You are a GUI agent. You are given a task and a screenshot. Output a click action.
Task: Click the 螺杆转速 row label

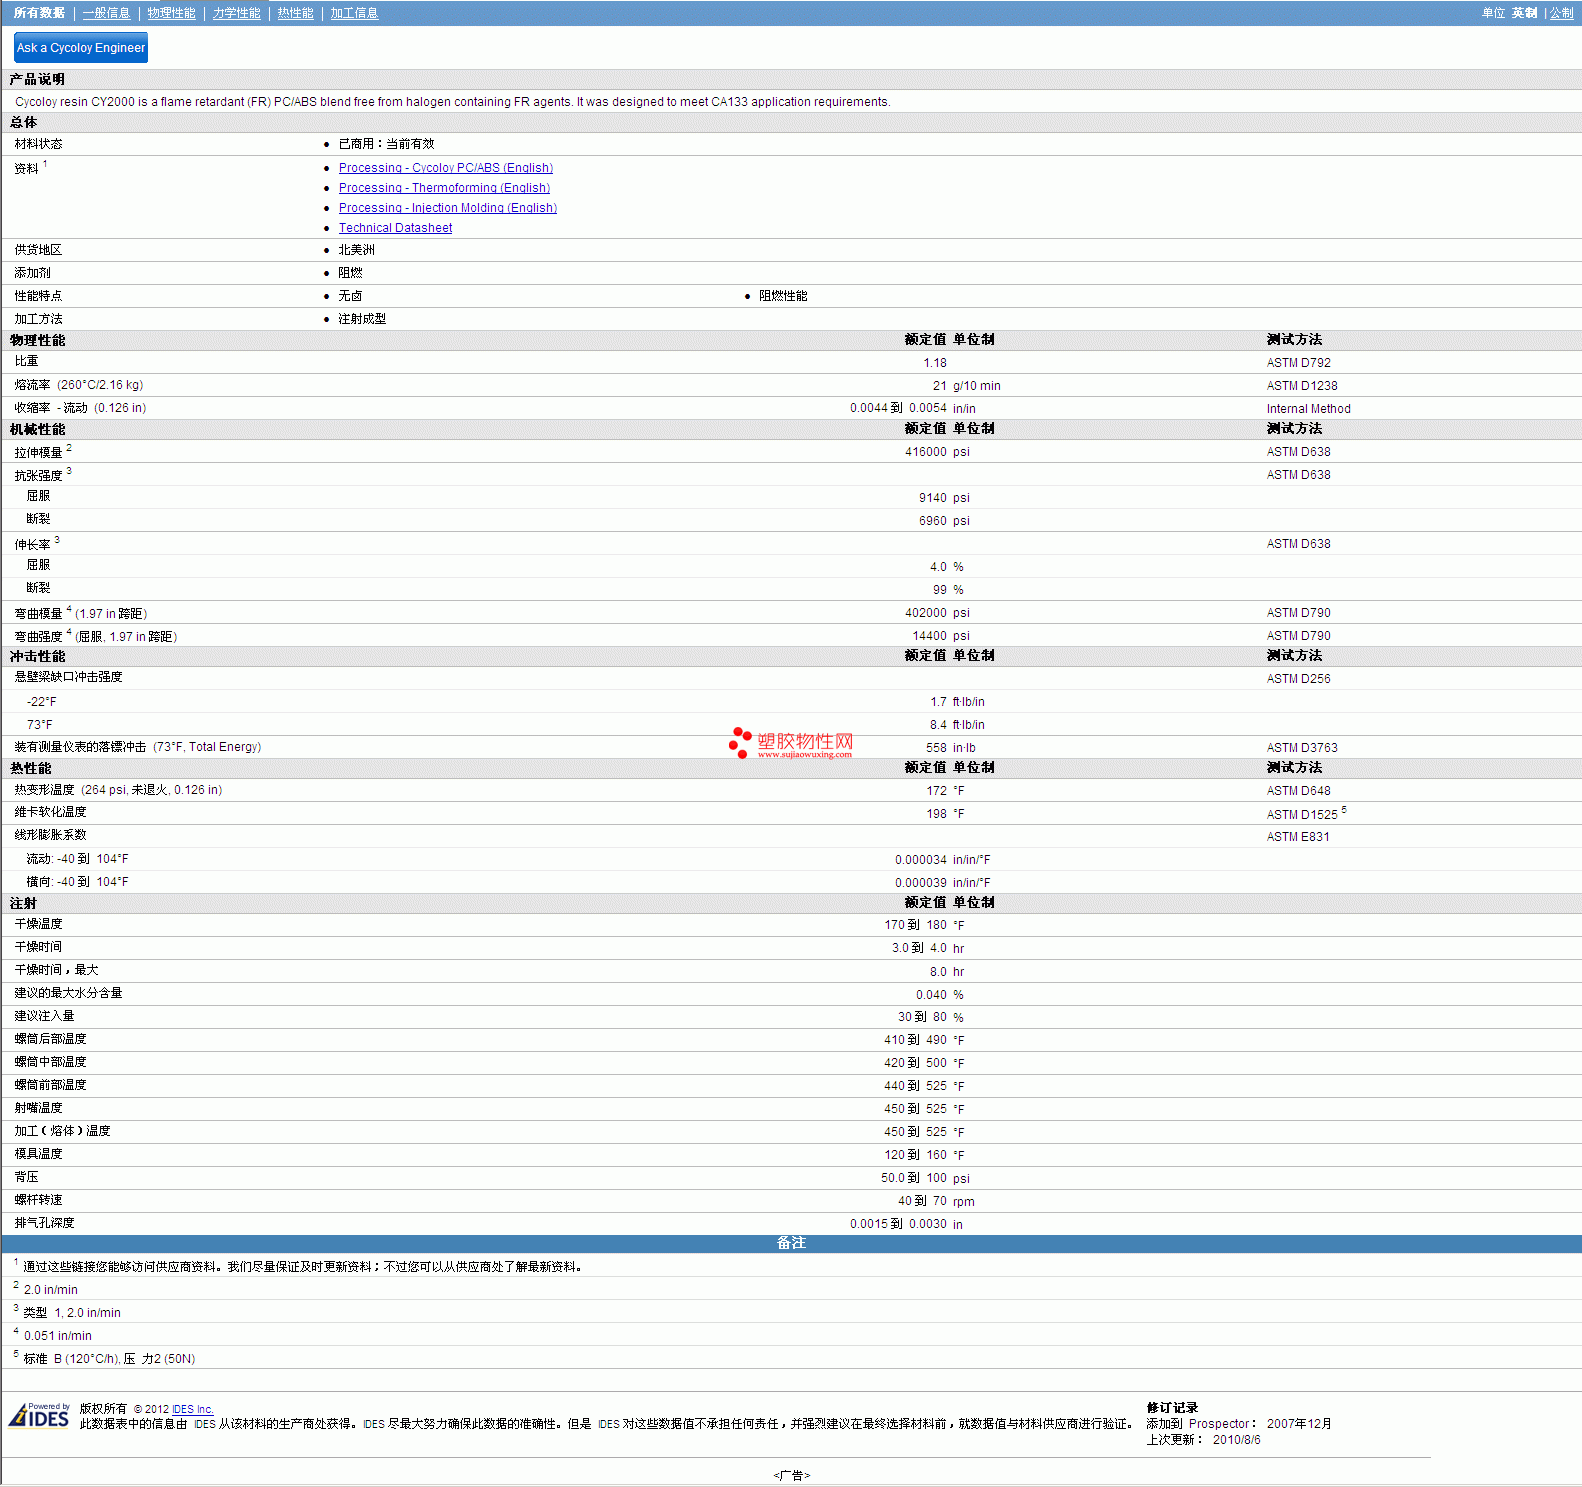coord(38,1200)
